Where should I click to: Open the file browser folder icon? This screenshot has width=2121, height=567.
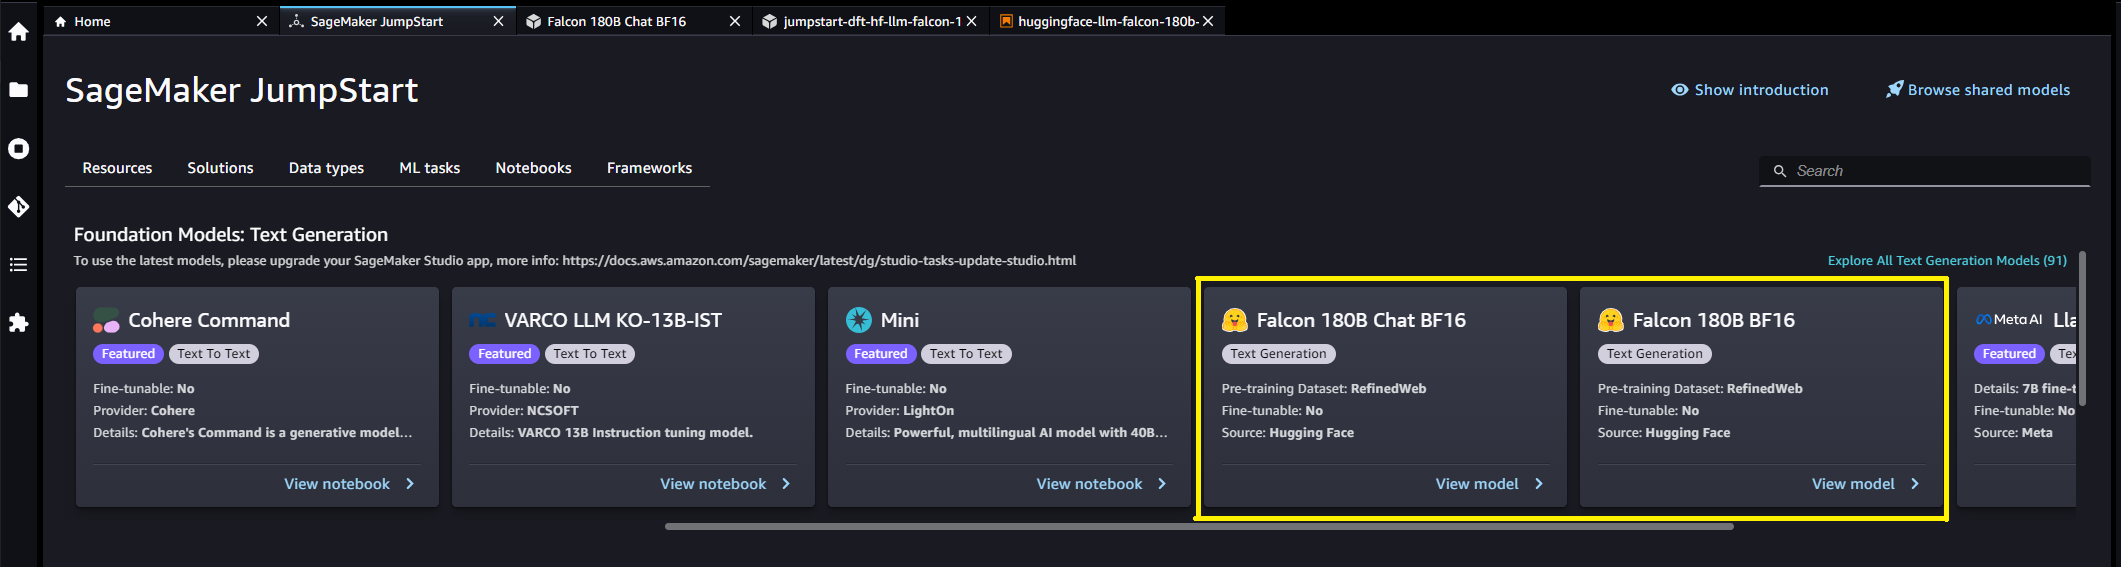[x=18, y=90]
